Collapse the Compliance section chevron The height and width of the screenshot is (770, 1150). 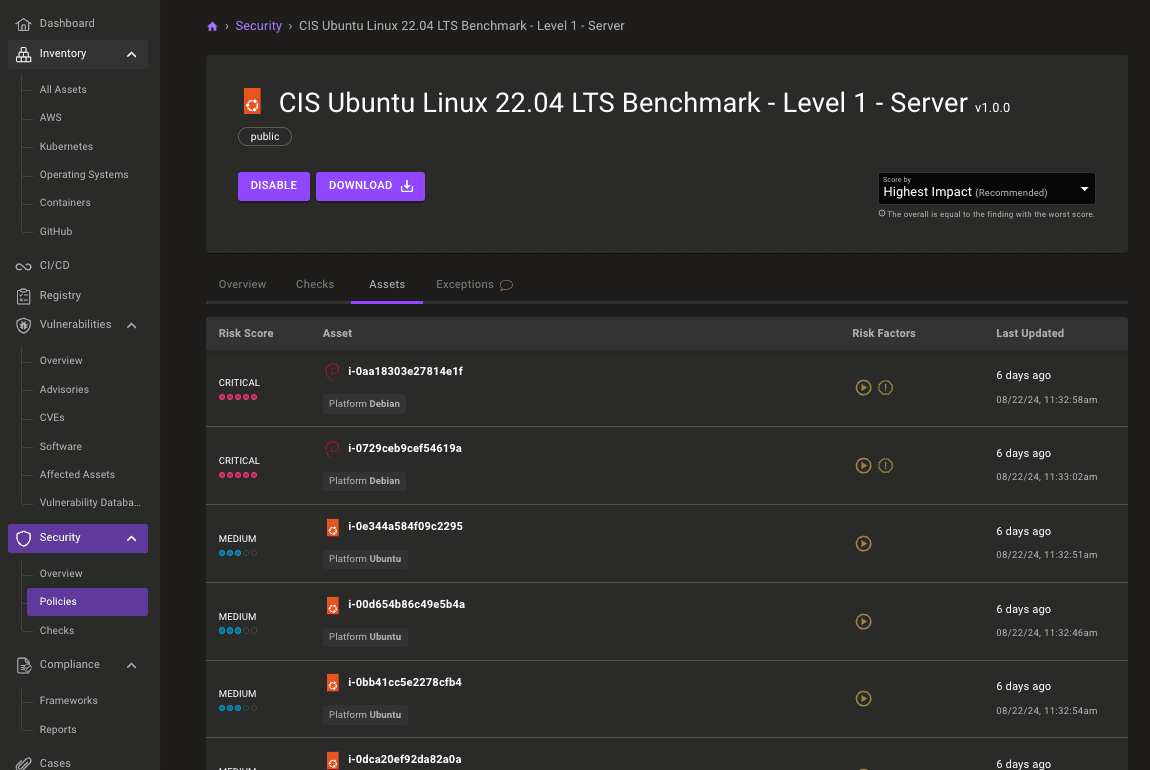pyautogui.click(x=131, y=665)
